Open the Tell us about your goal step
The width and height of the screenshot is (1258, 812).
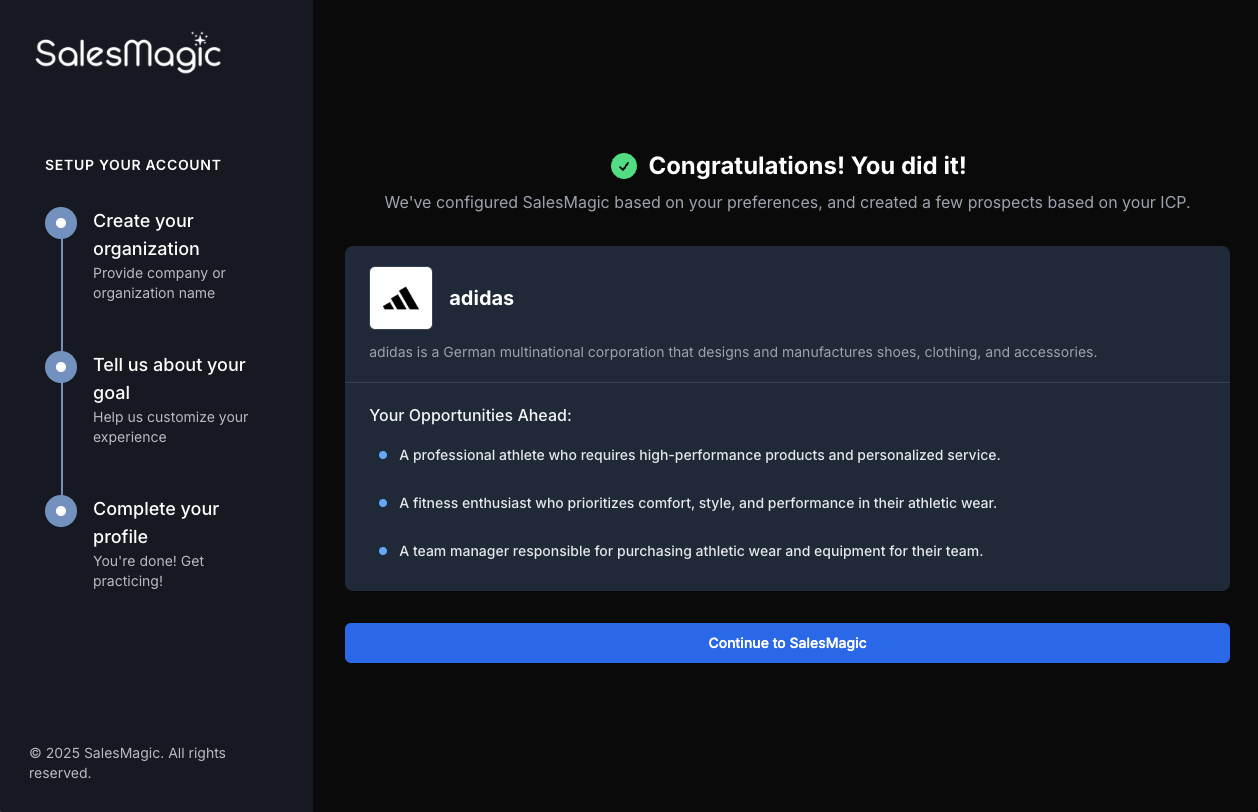click(x=169, y=379)
